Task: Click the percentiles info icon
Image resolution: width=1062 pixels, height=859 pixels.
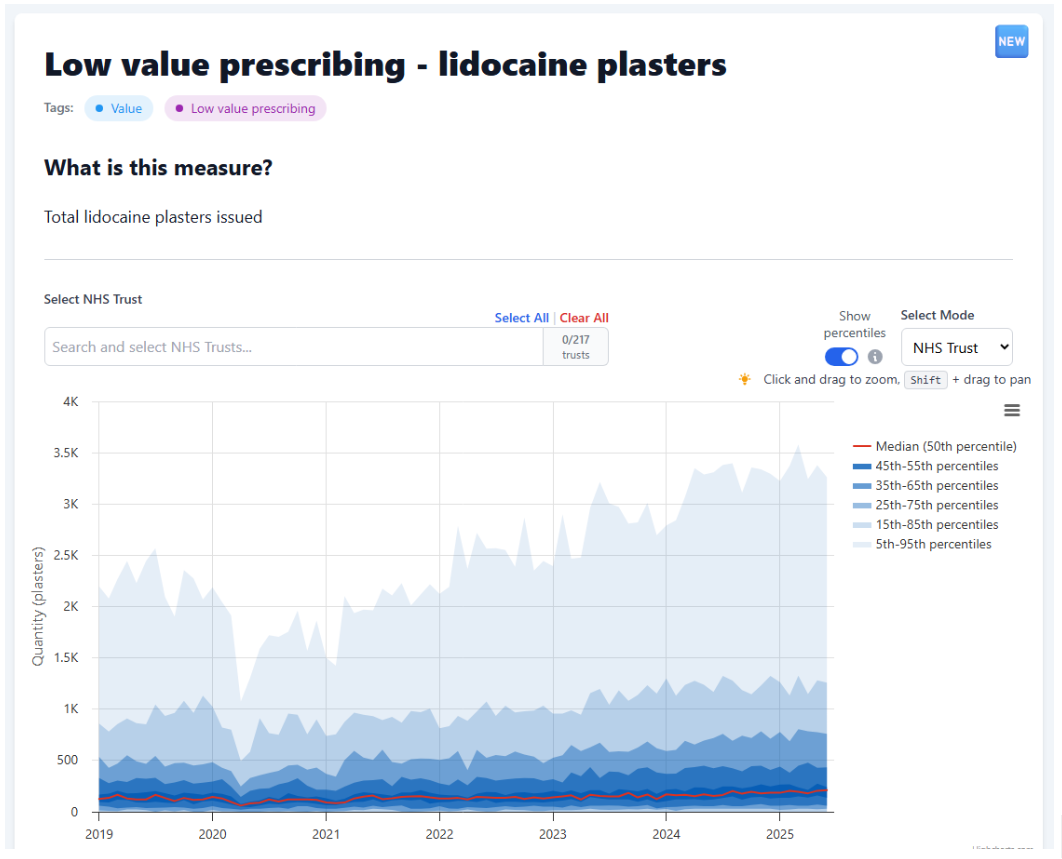Action: pyautogui.click(x=875, y=357)
